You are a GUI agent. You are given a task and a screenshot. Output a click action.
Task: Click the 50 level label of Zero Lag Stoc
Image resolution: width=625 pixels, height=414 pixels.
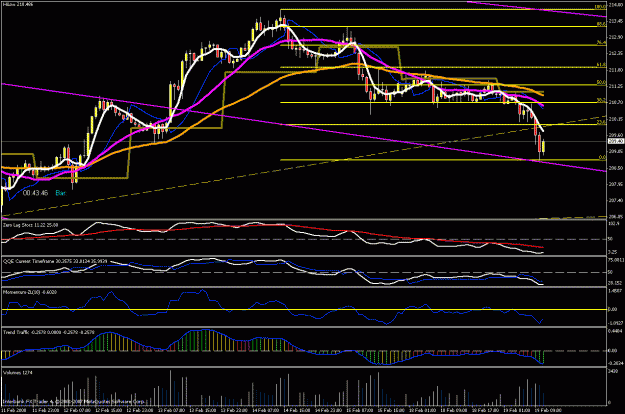(x=610, y=239)
